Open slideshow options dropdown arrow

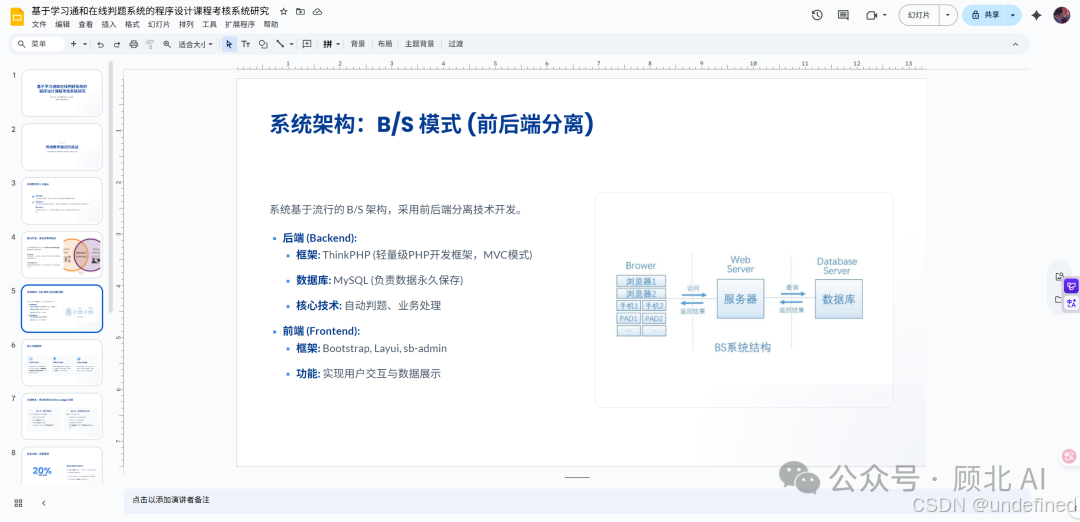click(x=948, y=15)
